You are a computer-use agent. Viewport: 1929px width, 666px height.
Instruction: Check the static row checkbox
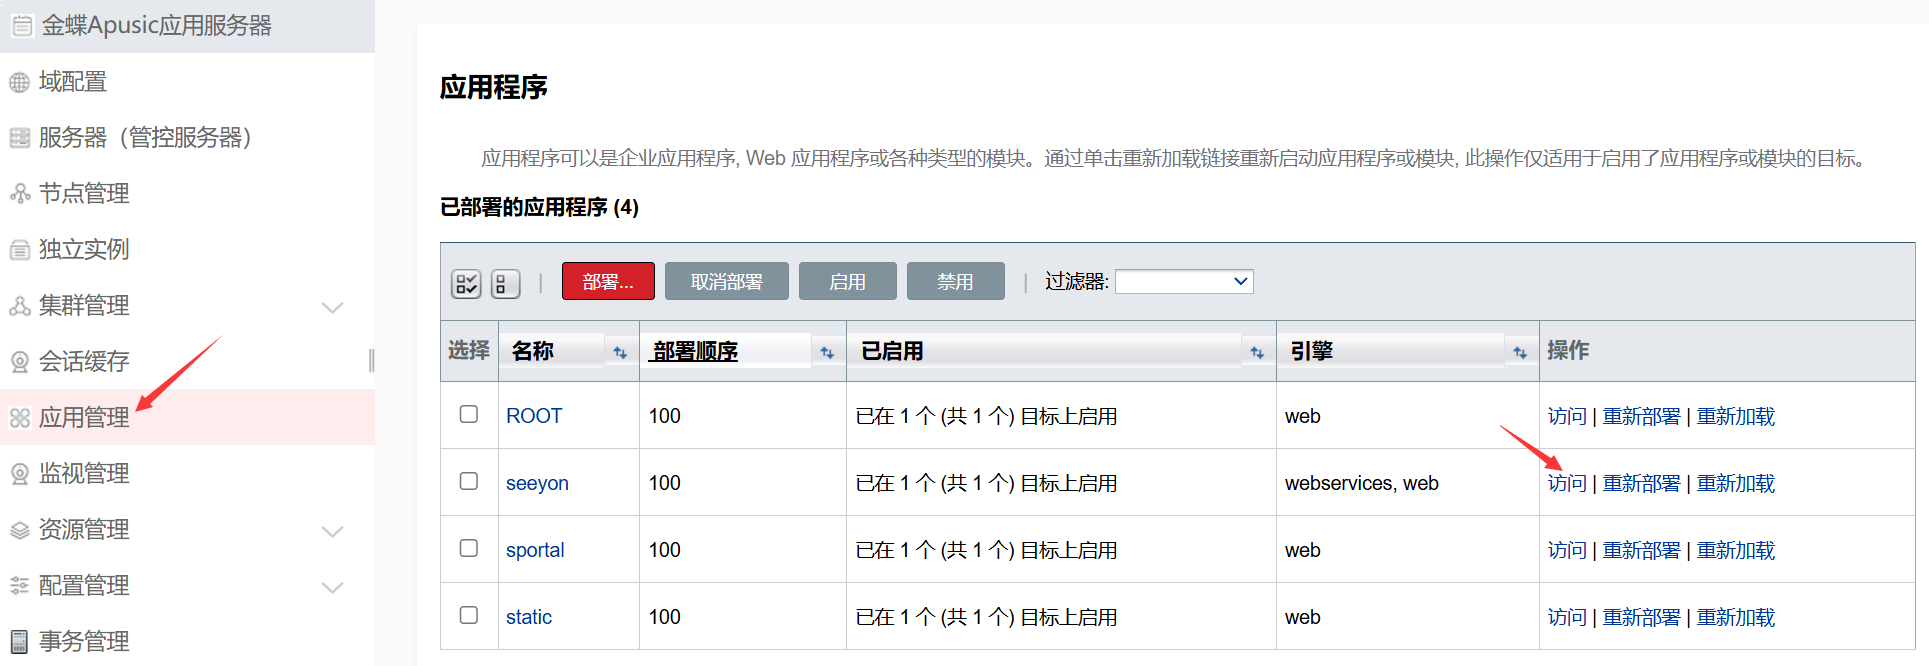pos(469,615)
